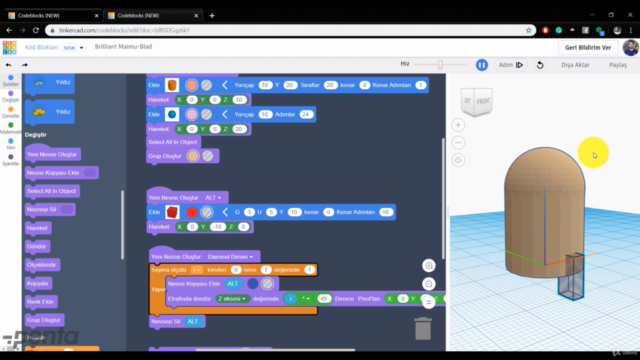Collapse the red box Ekle block parameters
Screen dimensions: 640x360
tap(224, 212)
